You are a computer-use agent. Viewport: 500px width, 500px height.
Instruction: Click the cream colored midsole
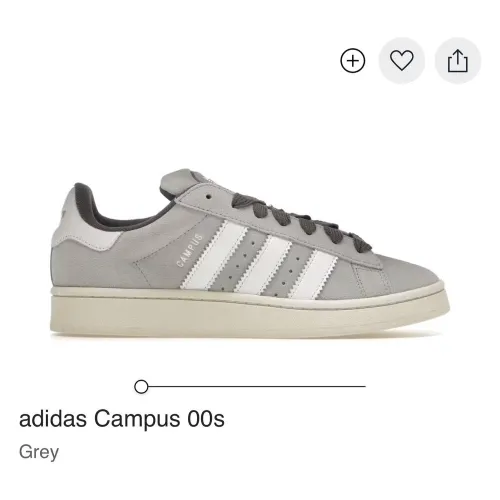point(250,310)
